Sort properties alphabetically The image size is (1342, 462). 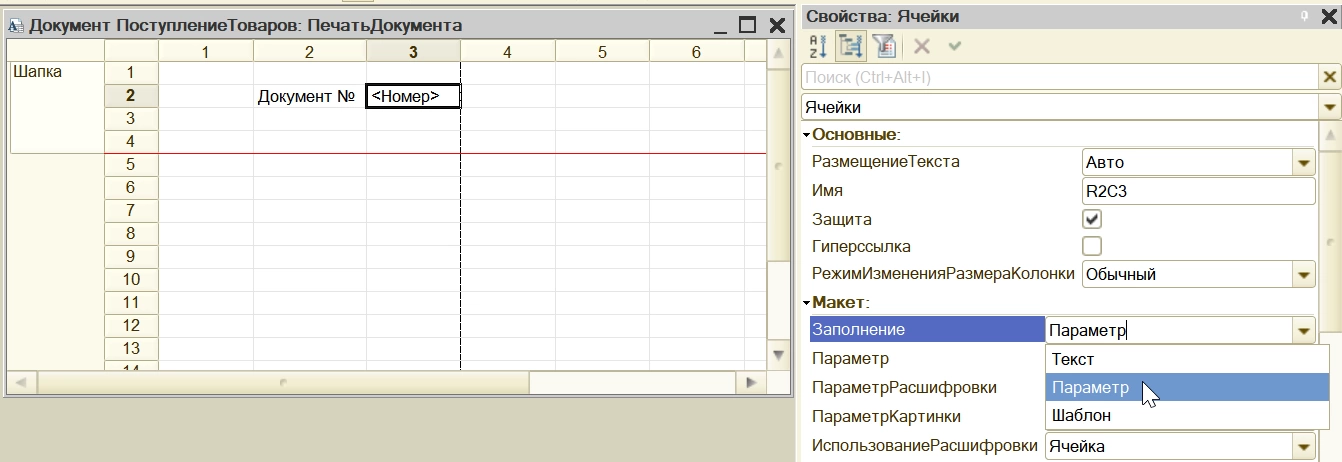[818, 45]
